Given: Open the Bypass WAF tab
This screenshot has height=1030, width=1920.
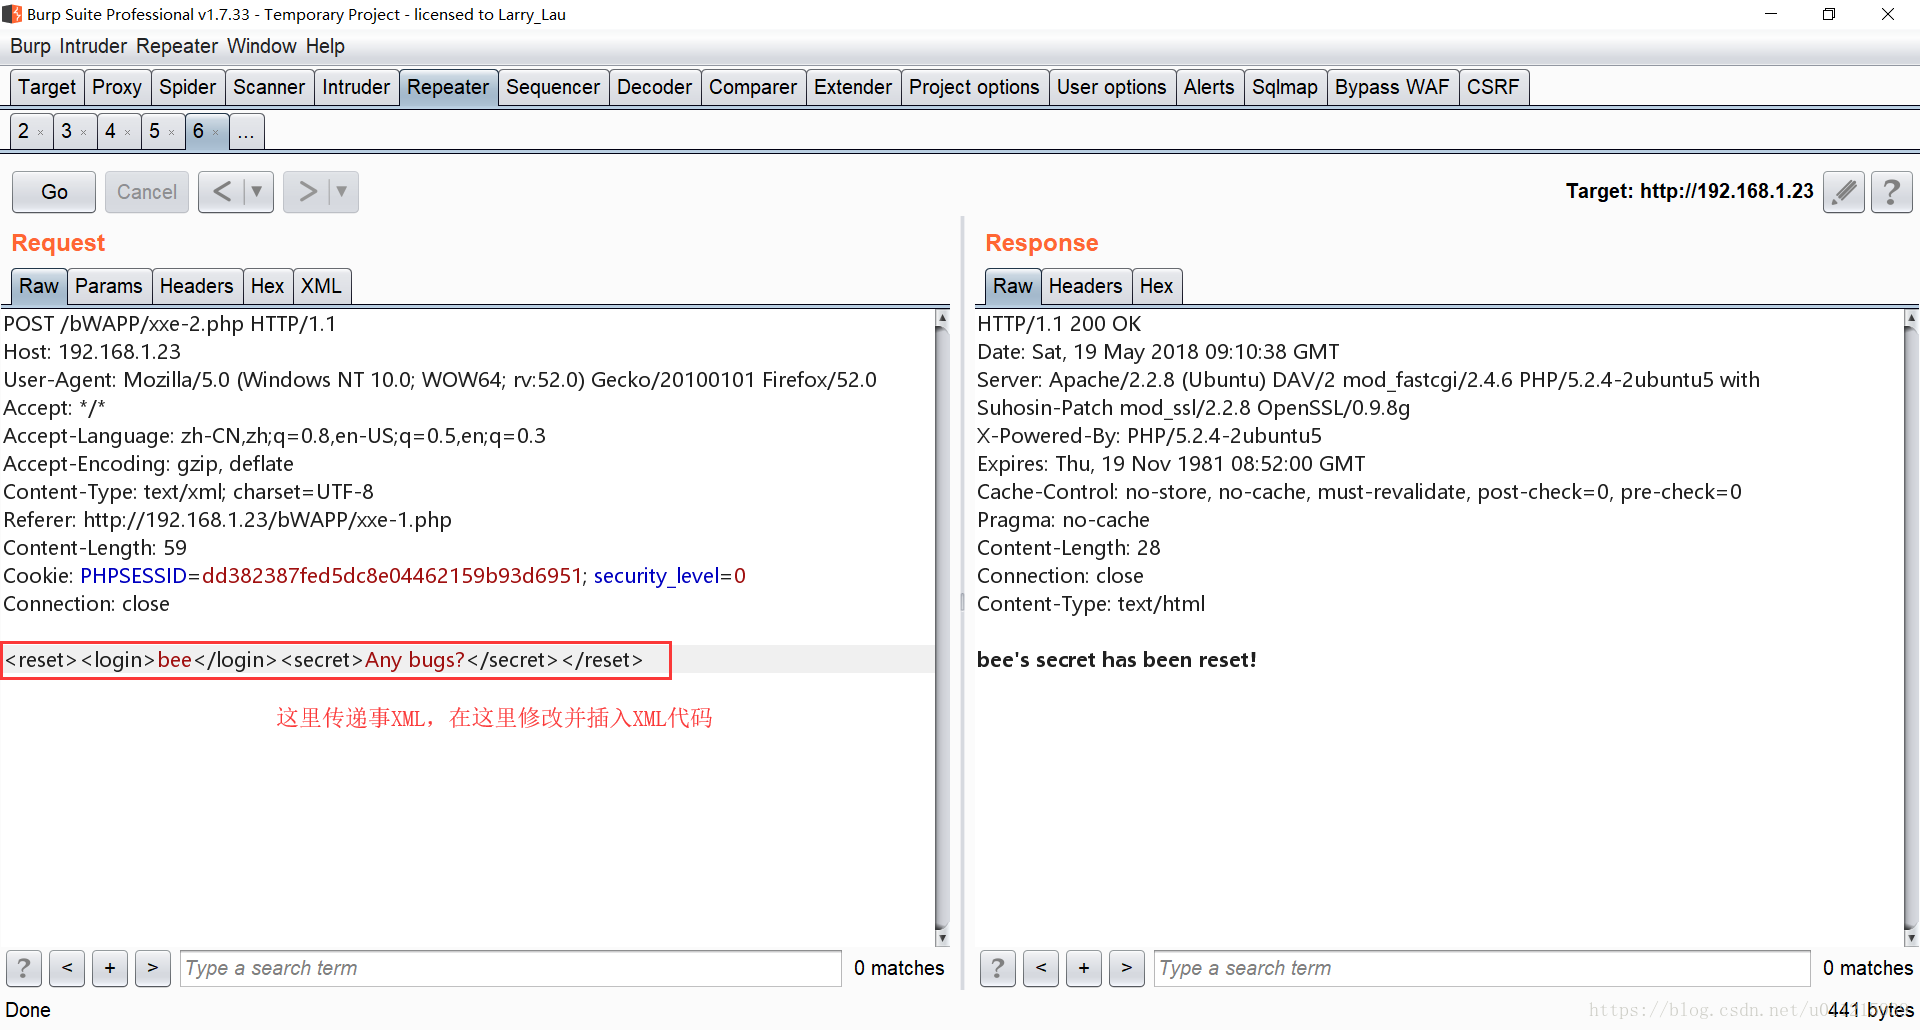Looking at the screenshot, I should pyautogui.click(x=1393, y=87).
